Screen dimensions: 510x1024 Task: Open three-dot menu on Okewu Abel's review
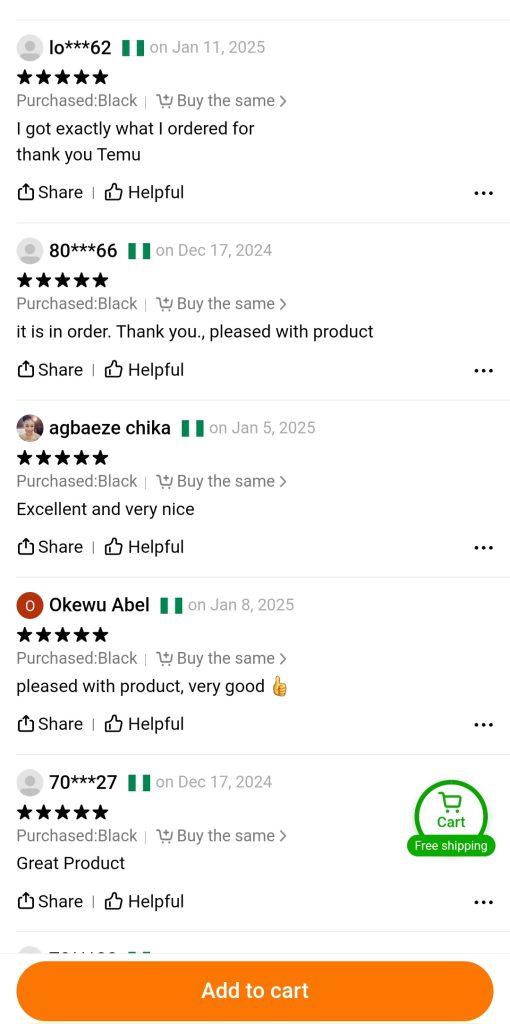tap(483, 724)
